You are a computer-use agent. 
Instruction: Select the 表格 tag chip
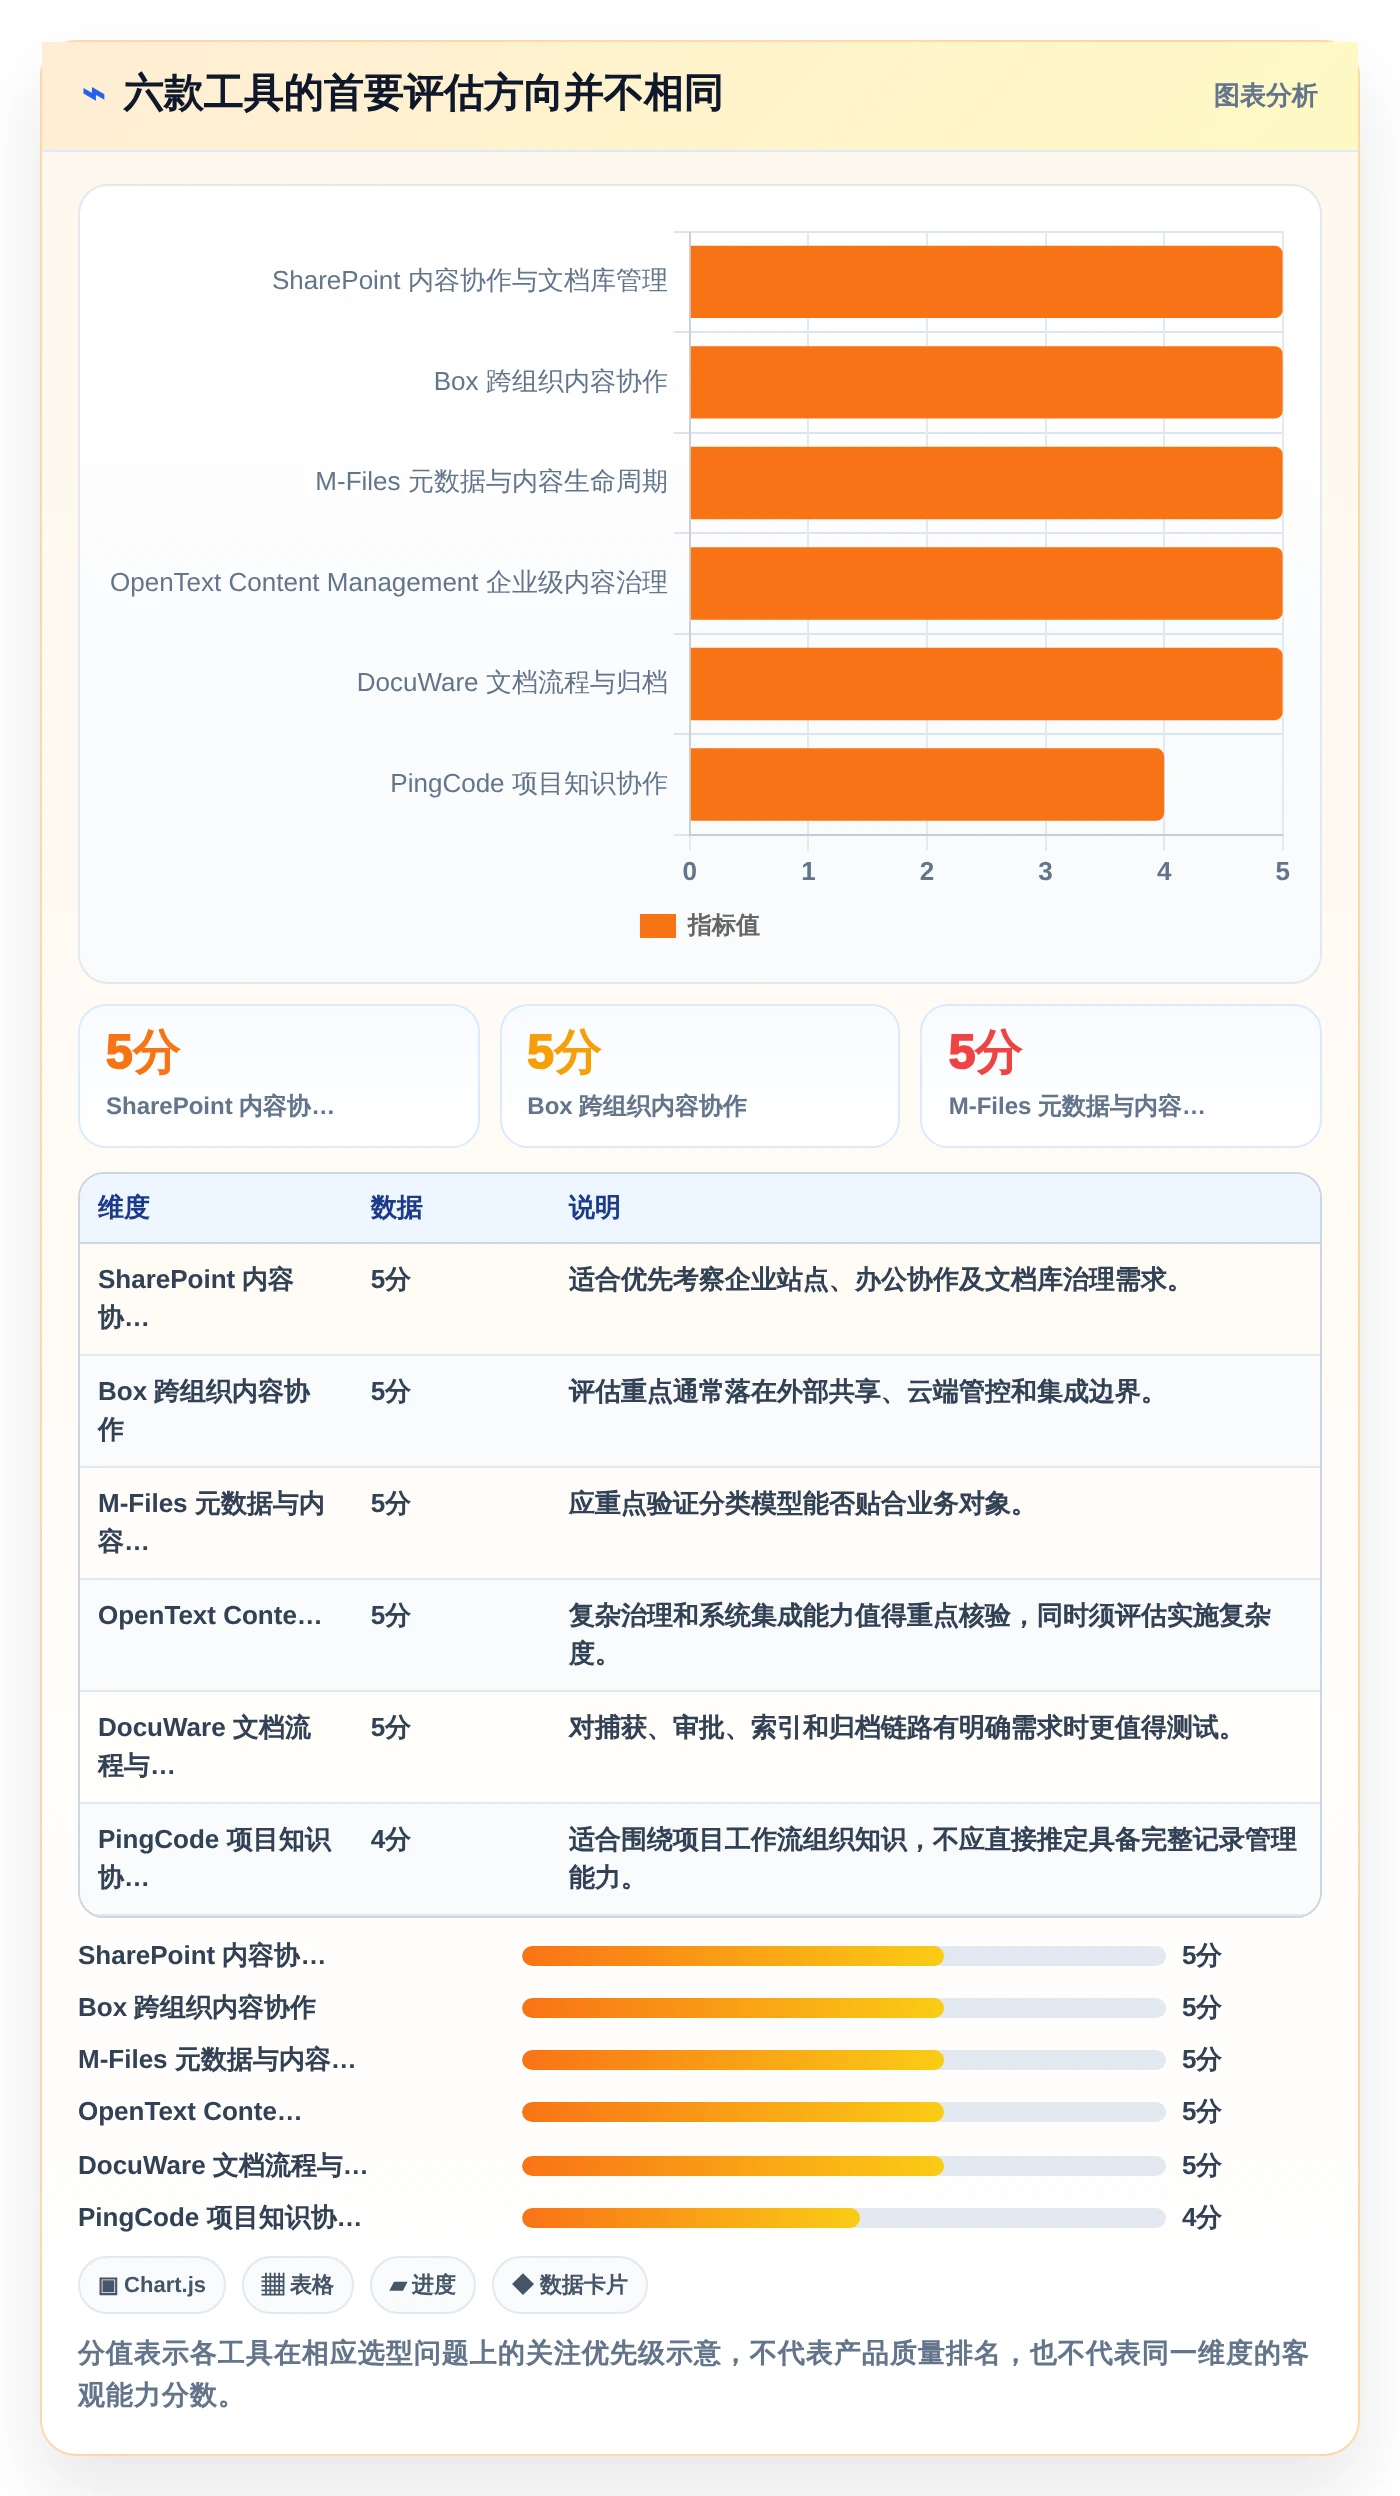[x=297, y=2285]
